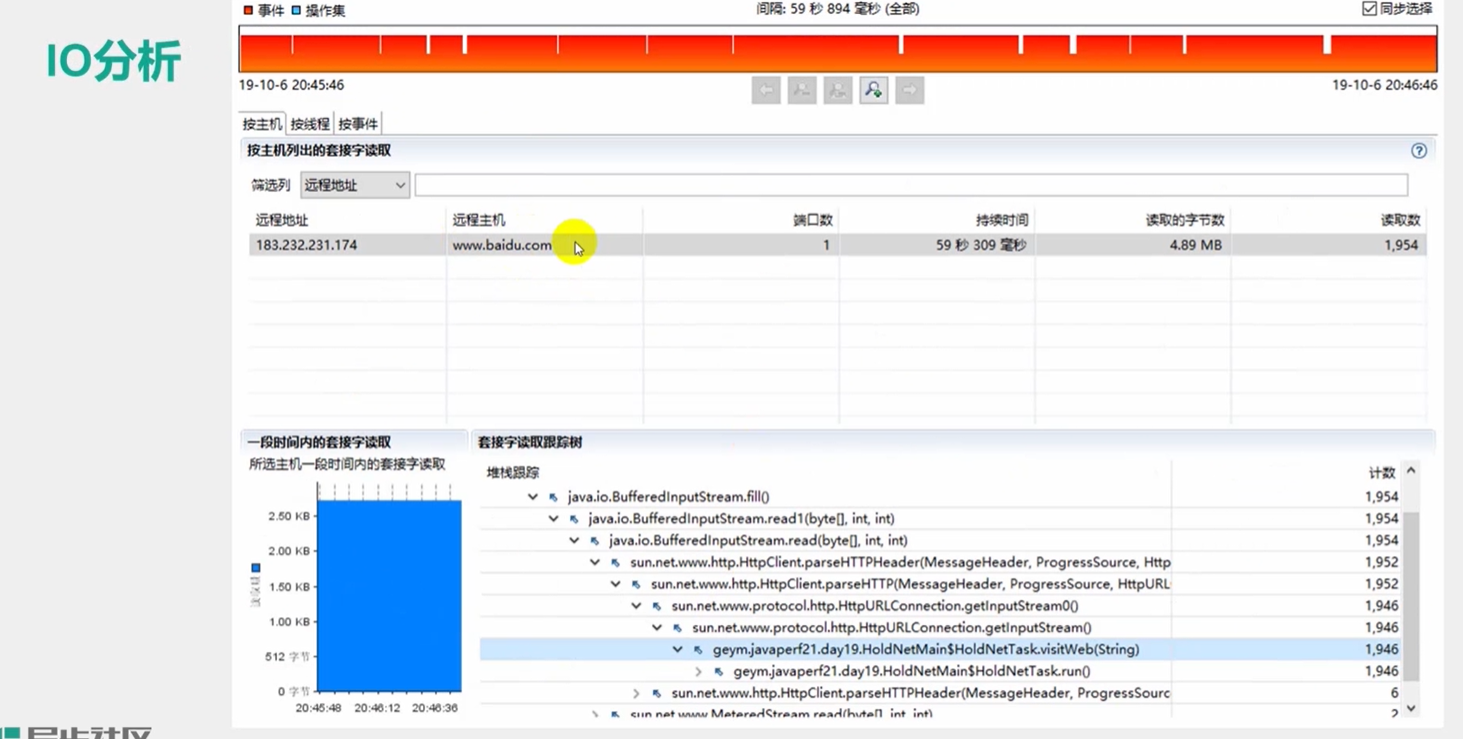Screen dimensions: 1463x739
Task: Switch to the 按事件 tab
Action: [358, 124]
